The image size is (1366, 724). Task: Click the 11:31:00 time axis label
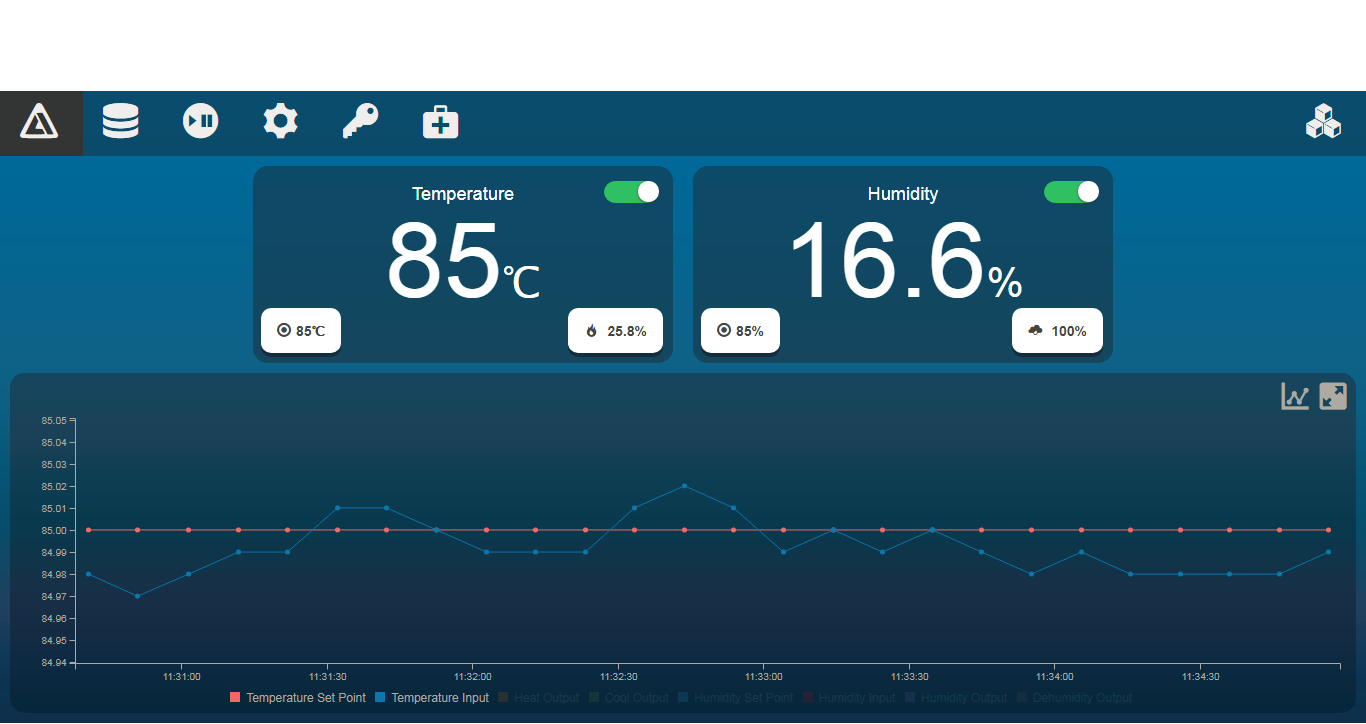coord(182,677)
